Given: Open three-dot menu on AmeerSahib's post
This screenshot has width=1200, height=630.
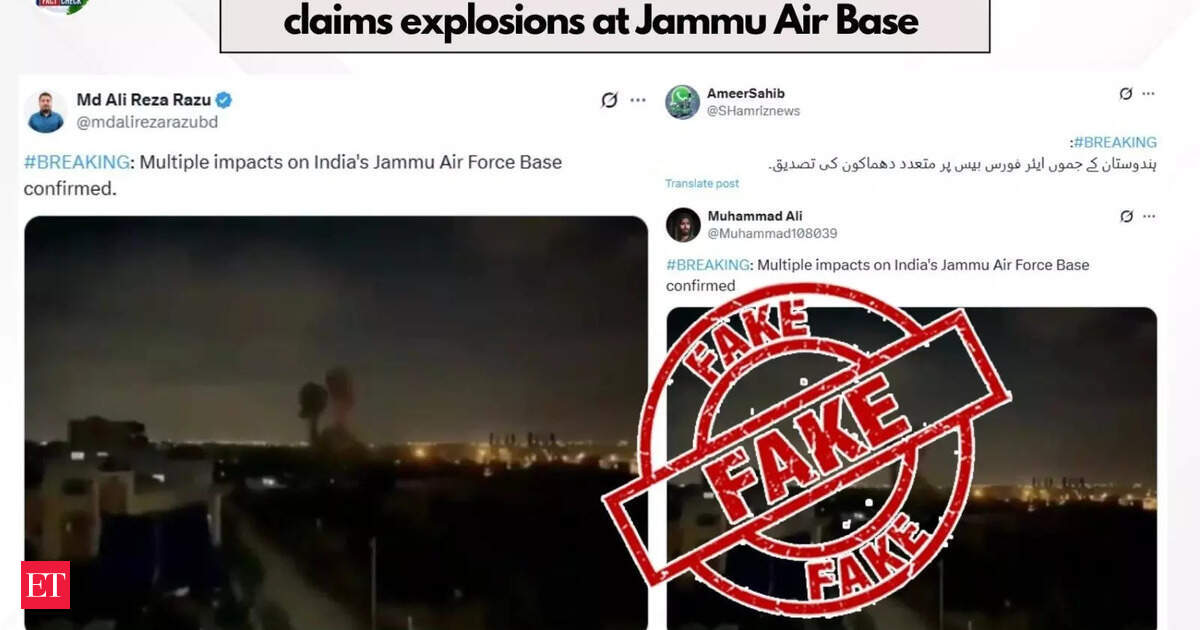Looking at the screenshot, I should click(x=1148, y=94).
